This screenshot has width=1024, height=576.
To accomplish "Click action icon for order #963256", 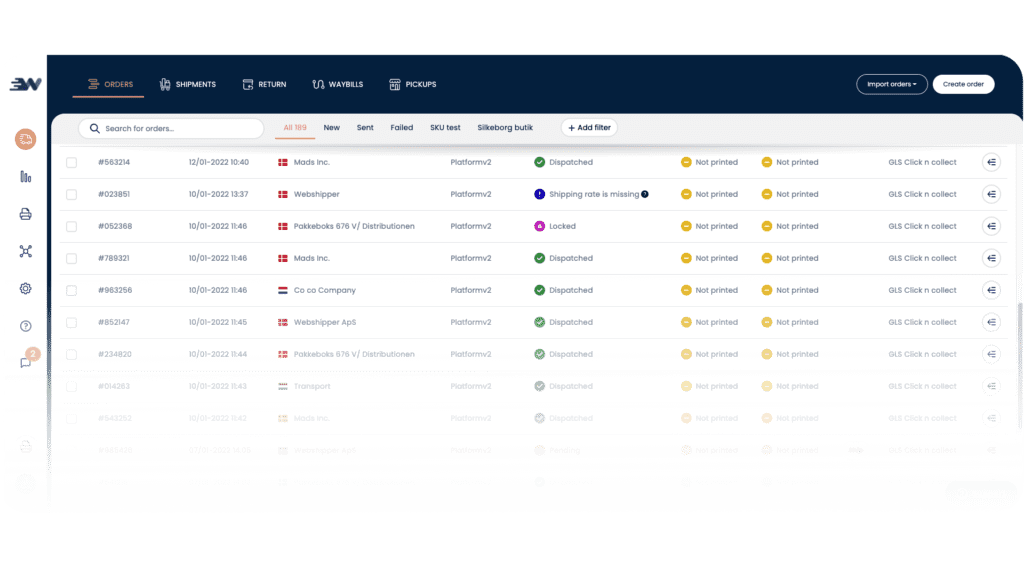I will pyautogui.click(x=991, y=290).
